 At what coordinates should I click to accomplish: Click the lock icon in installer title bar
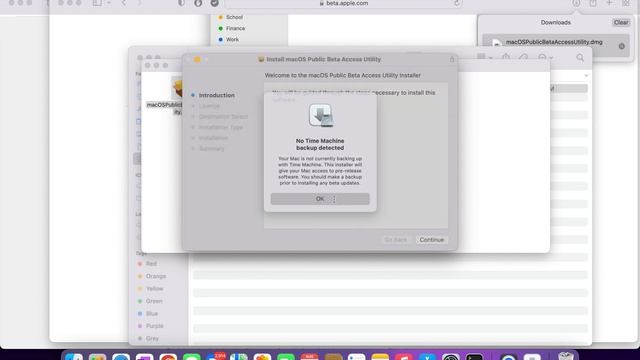(x=452, y=60)
